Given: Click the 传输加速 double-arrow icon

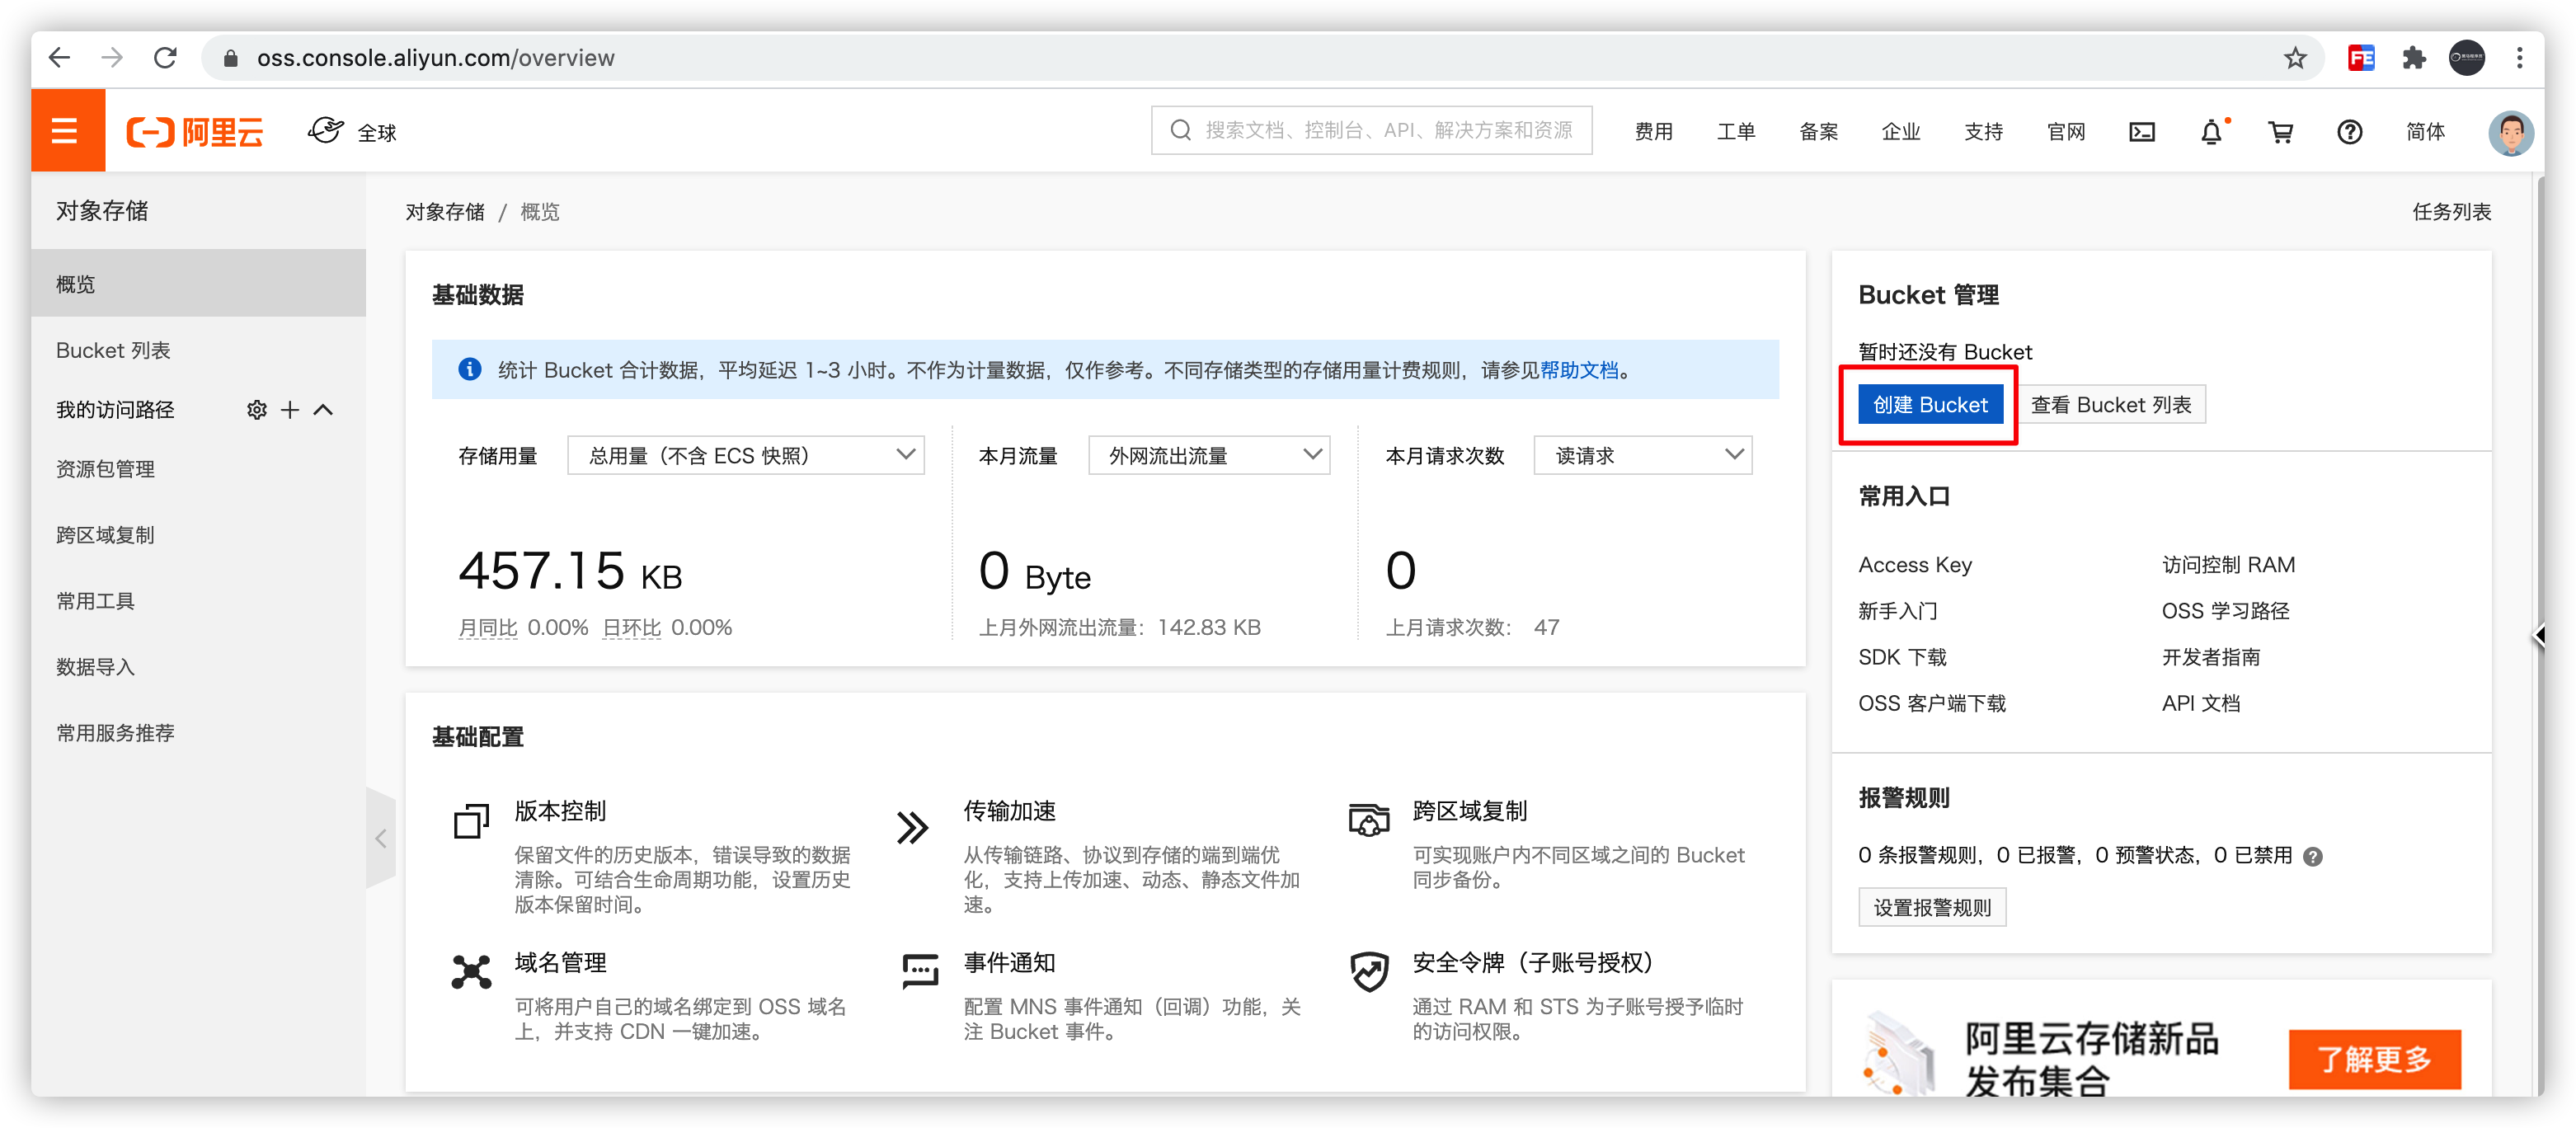Looking at the screenshot, I should 911,826.
